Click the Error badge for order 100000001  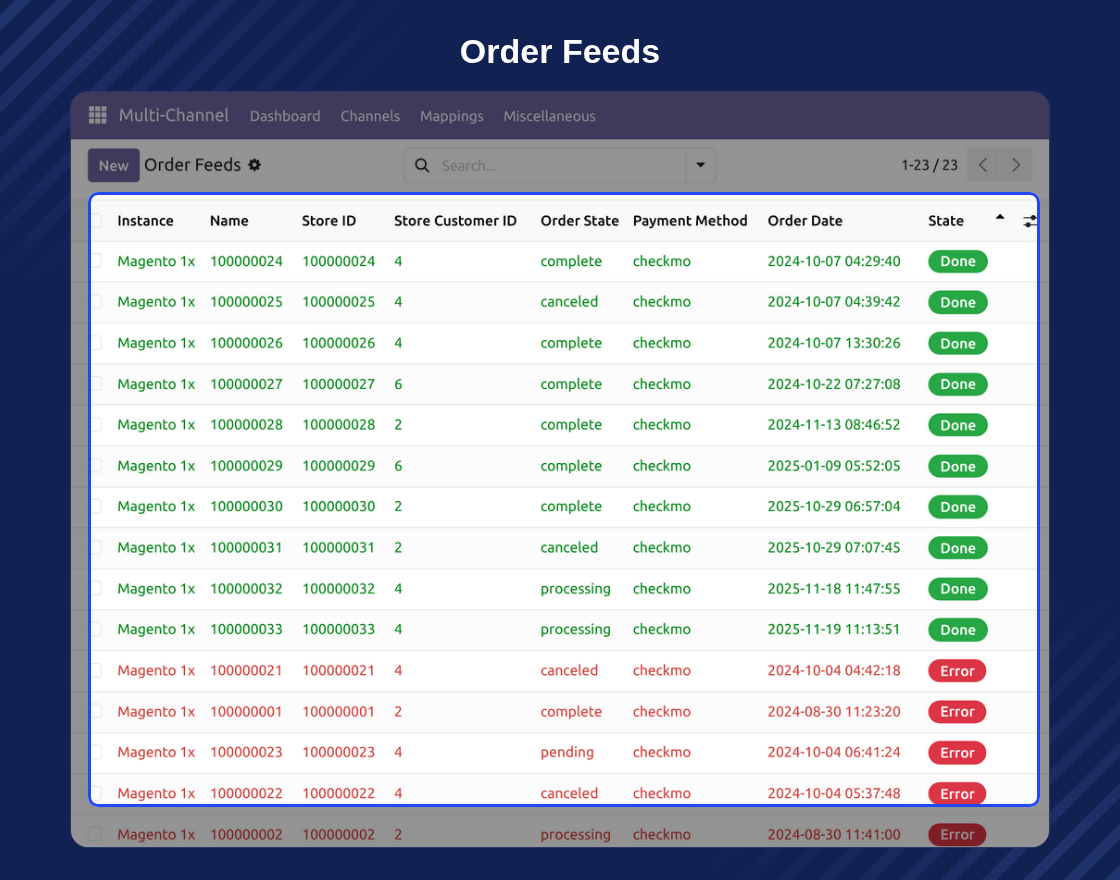(x=957, y=712)
